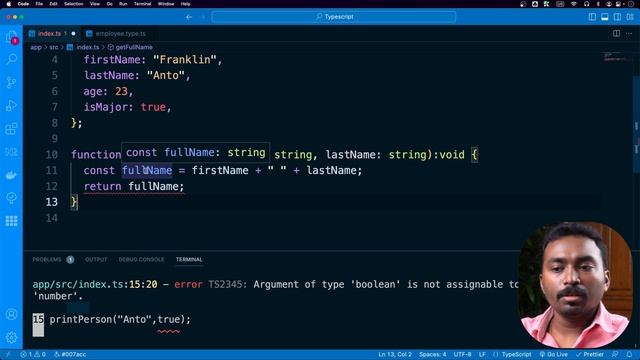Click the feedback icon in status bar
The image size is (640, 360).
pos(615,354)
